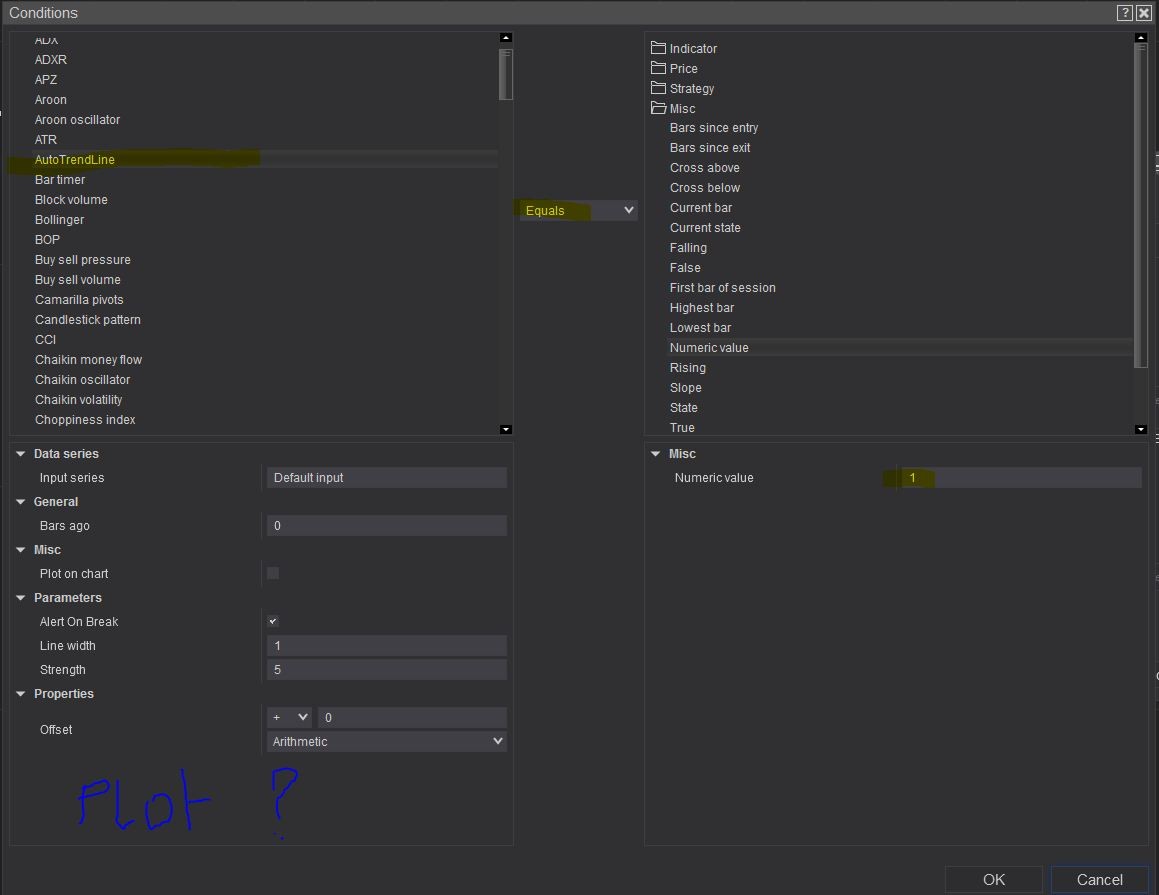The width and height of the screenshot is (1159, 895).
Task: Select Chaikin volatility indicator
Action: pos(78,399)
